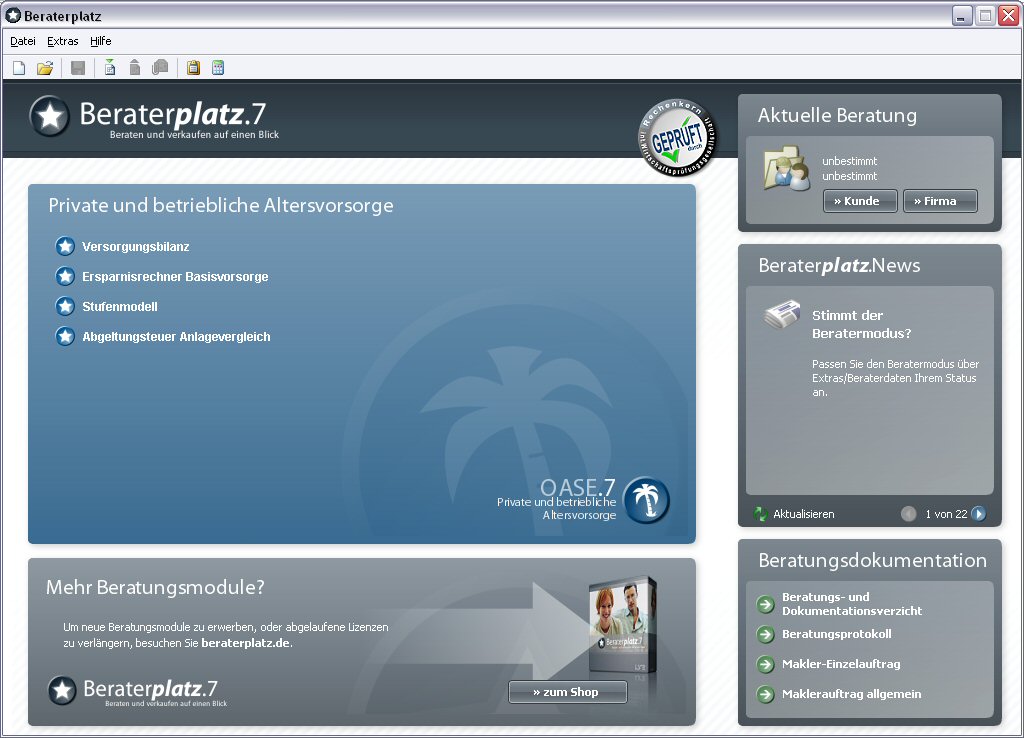Open Beratungs- und Dokumentationsverzicht link
Image resolution: width=1024 pixels, height=738 pixels.
(852, 604)
